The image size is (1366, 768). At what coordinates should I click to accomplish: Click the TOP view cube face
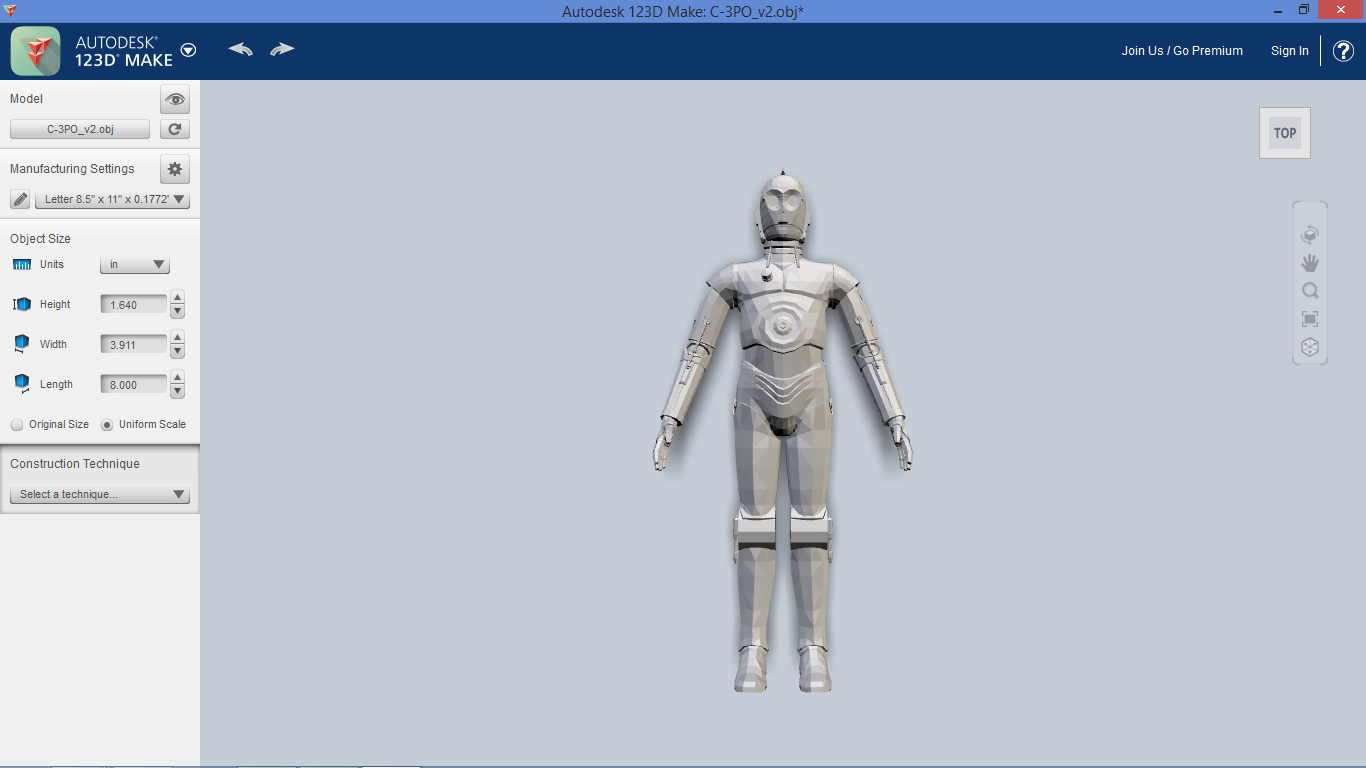tap(1285, 133)
